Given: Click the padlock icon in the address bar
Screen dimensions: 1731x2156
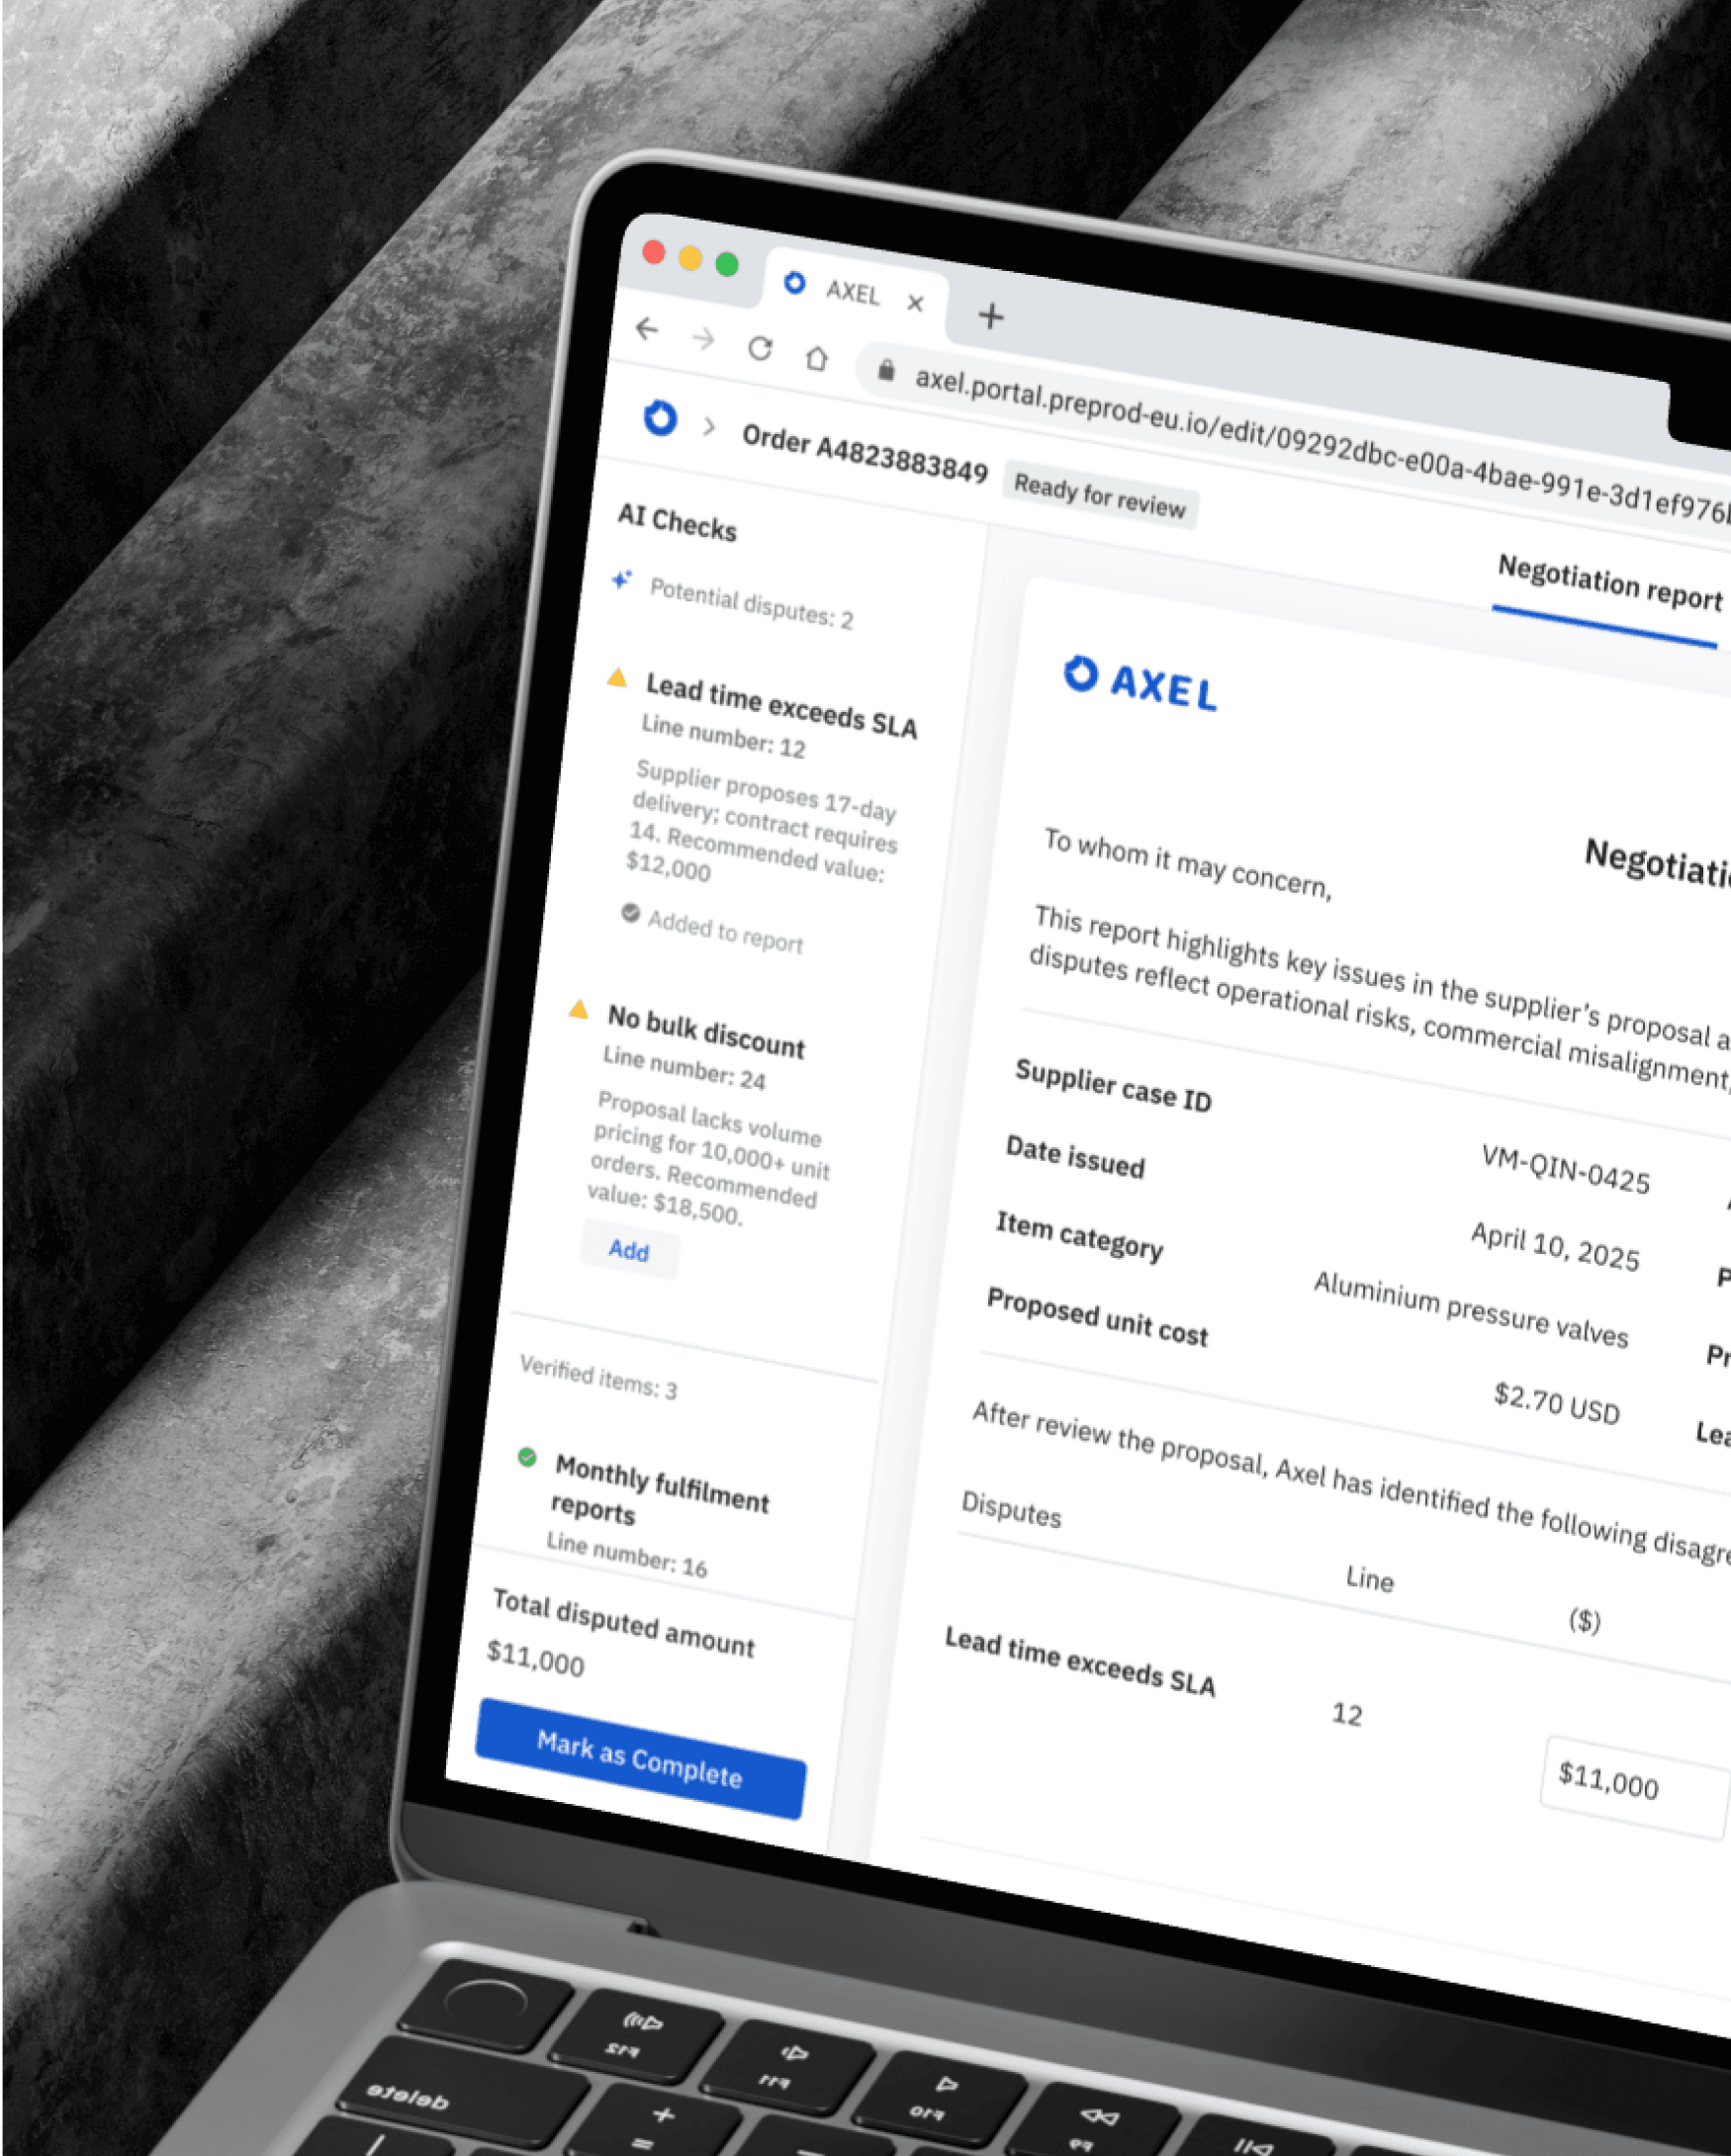Looking at the screenshot, I should pyautogui.click(x=885, y=371).
